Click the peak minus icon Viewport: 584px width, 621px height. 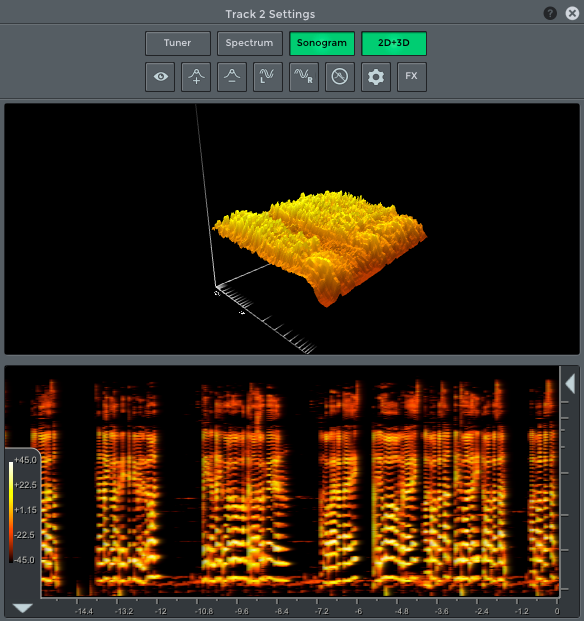coord(232,76)
